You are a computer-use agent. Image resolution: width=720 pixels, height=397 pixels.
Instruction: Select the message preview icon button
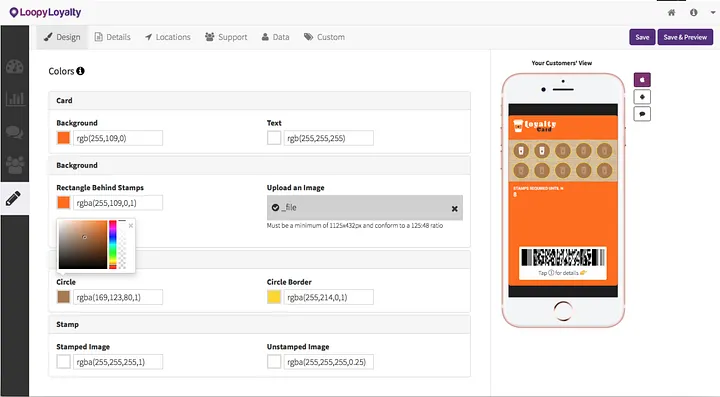[x=642, y=114]
